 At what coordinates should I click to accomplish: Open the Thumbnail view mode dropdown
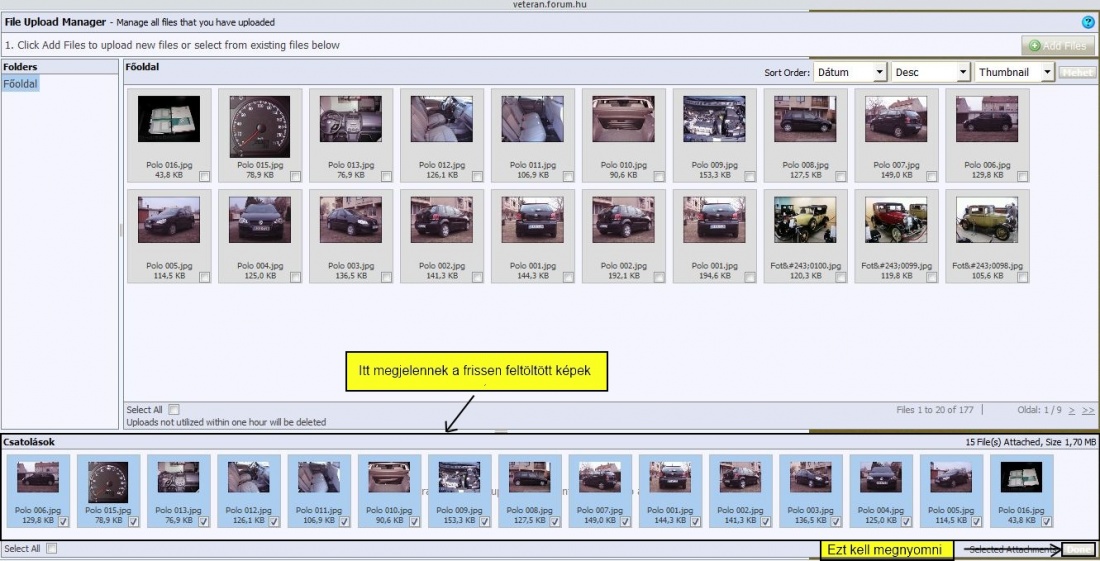[1014, 72]
